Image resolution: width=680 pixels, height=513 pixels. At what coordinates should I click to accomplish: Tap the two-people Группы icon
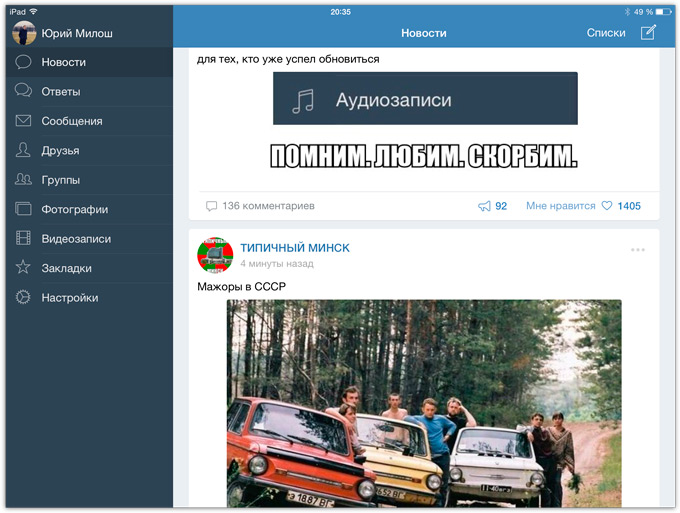[x=23, y=179]
